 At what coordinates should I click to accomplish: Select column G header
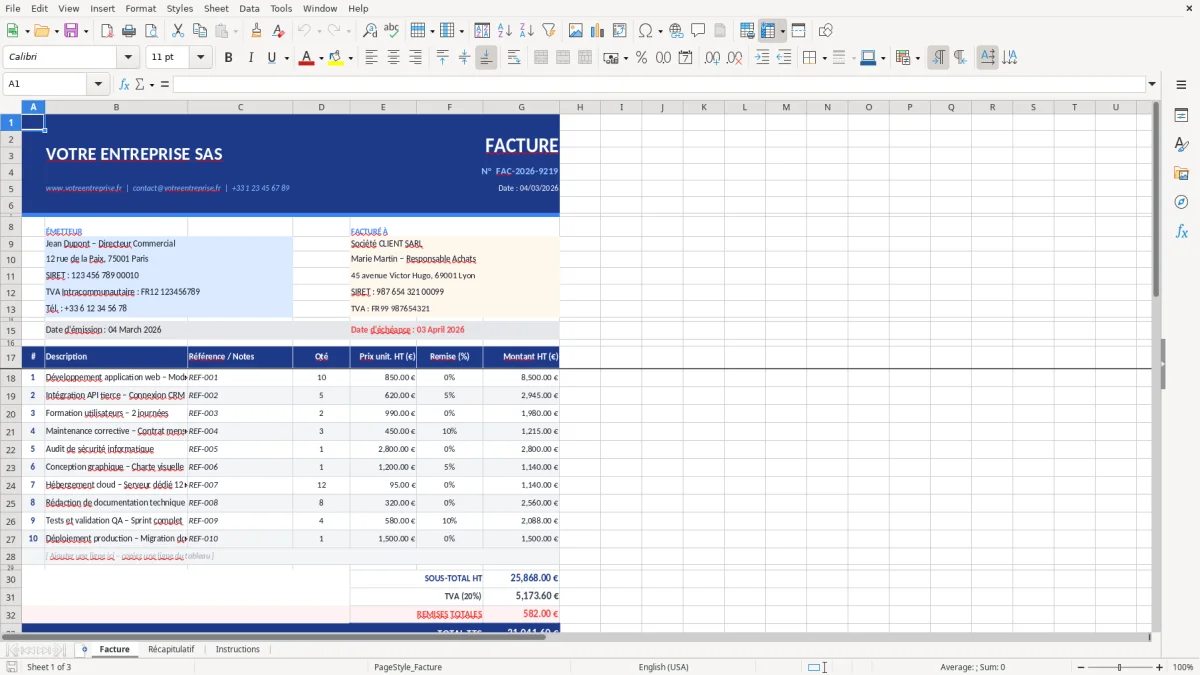tap(521, 107)
